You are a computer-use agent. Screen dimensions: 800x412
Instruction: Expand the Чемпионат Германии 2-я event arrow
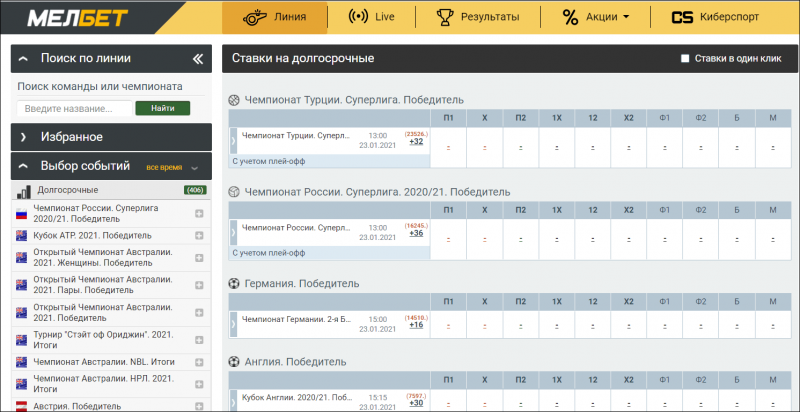[x=233, y=324]
